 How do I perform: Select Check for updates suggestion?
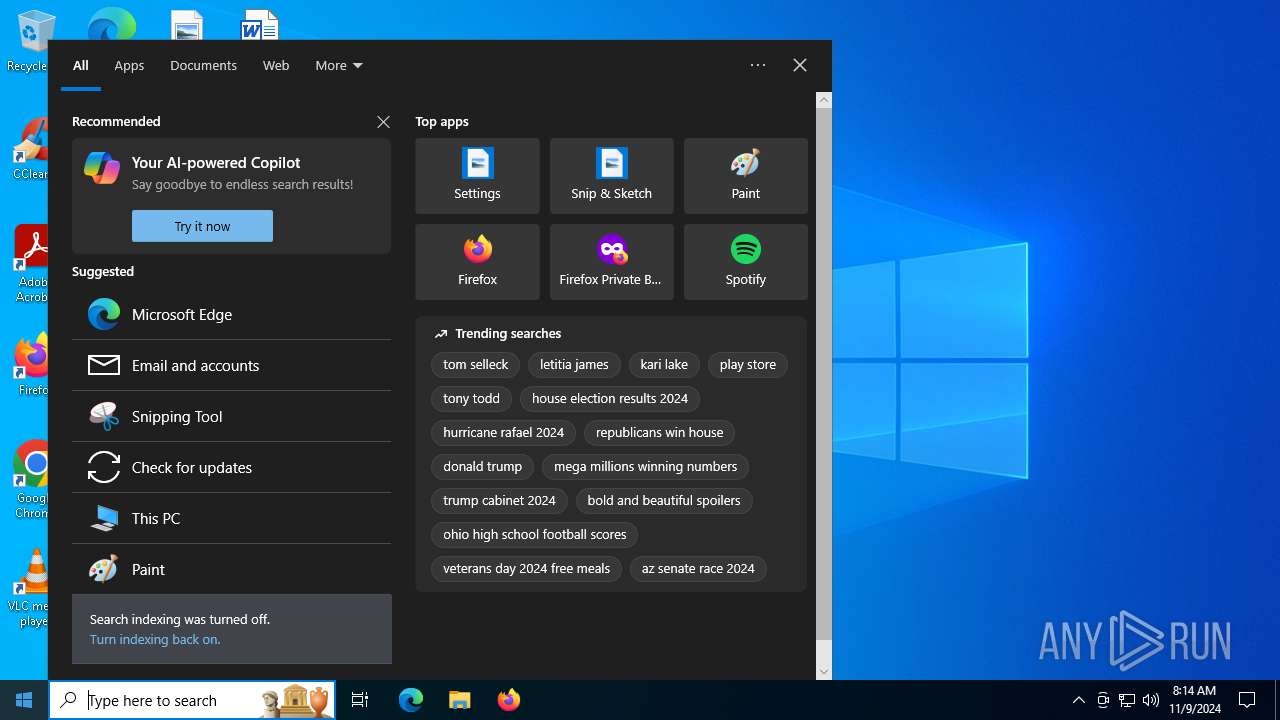pos(231,467)
